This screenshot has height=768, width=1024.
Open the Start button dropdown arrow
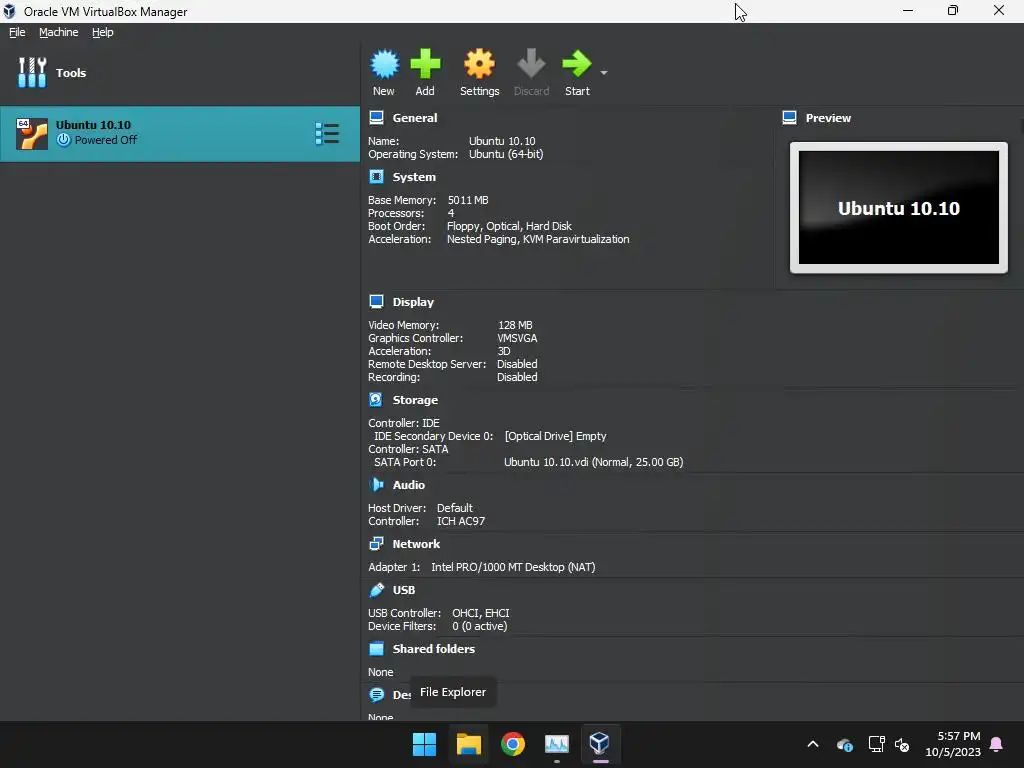(x=604, y=72)
